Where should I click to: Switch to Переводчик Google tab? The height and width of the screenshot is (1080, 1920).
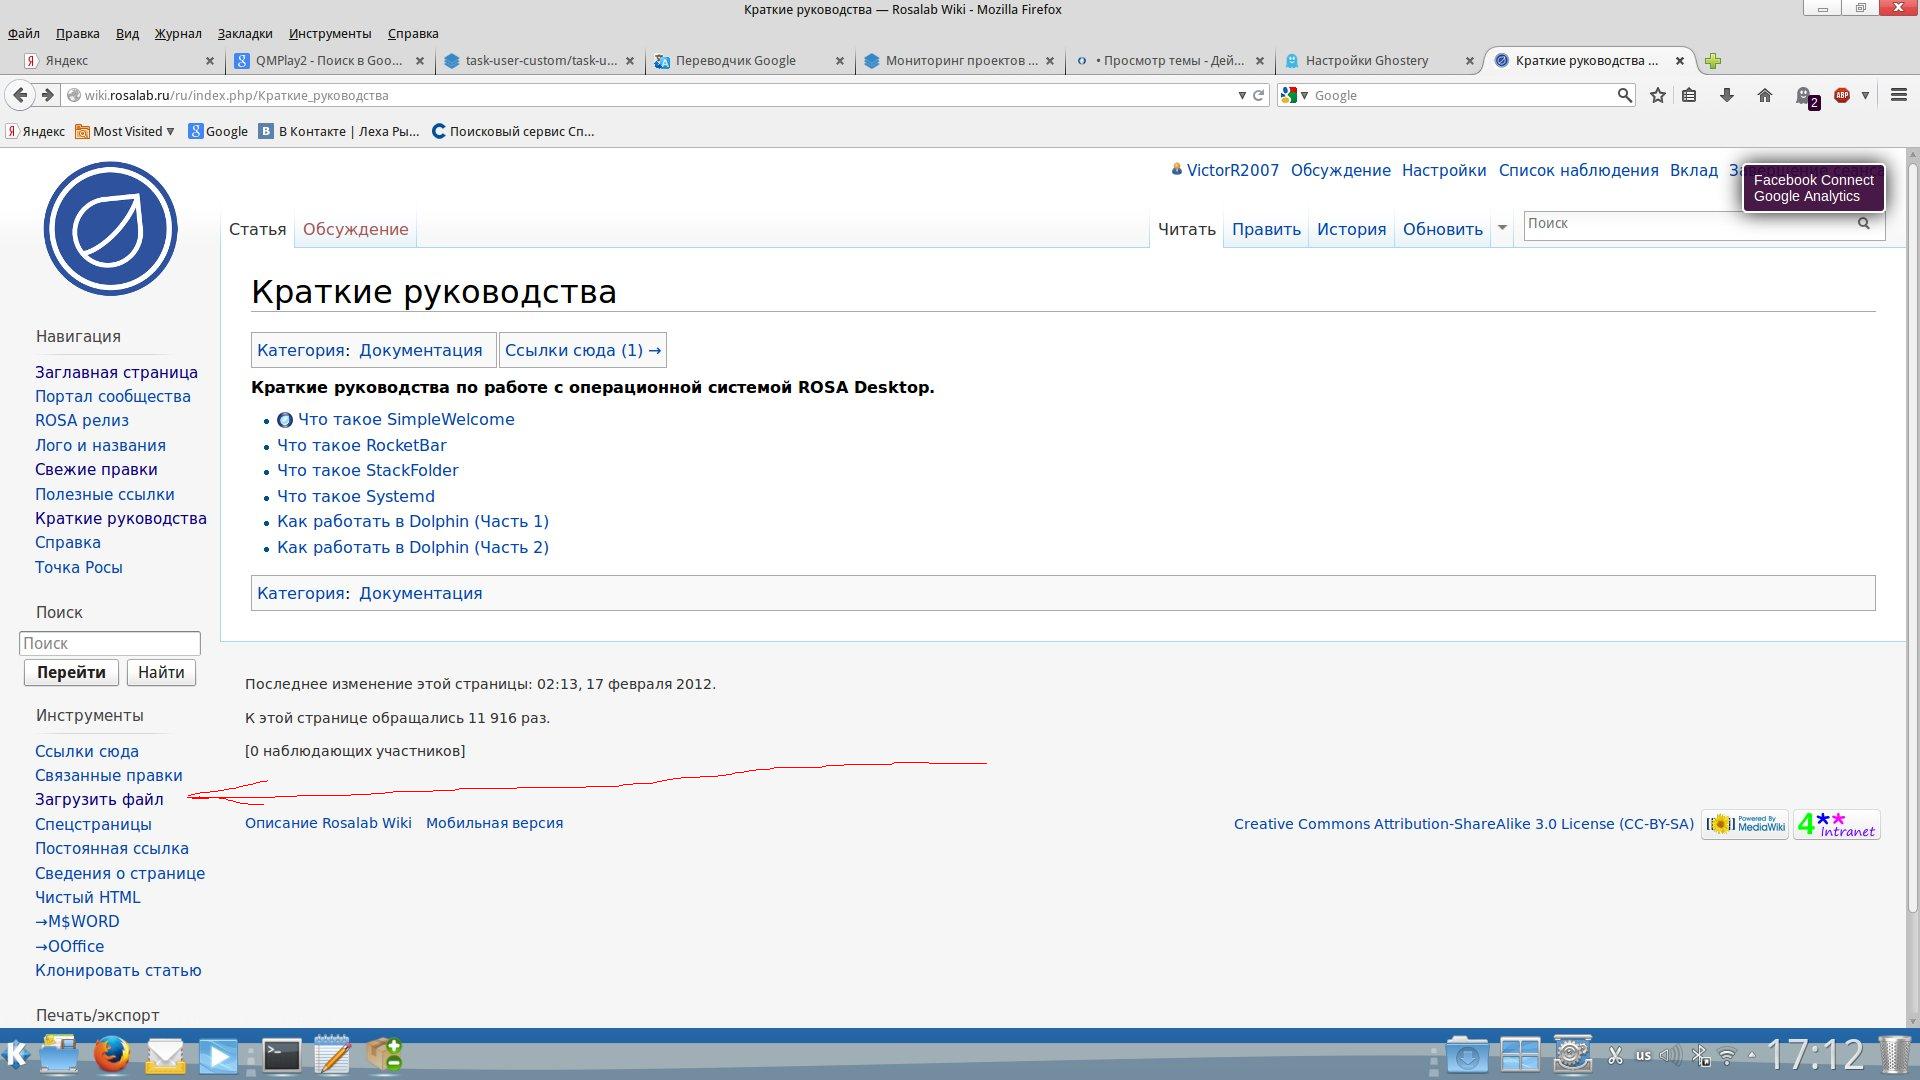(736, 61)
